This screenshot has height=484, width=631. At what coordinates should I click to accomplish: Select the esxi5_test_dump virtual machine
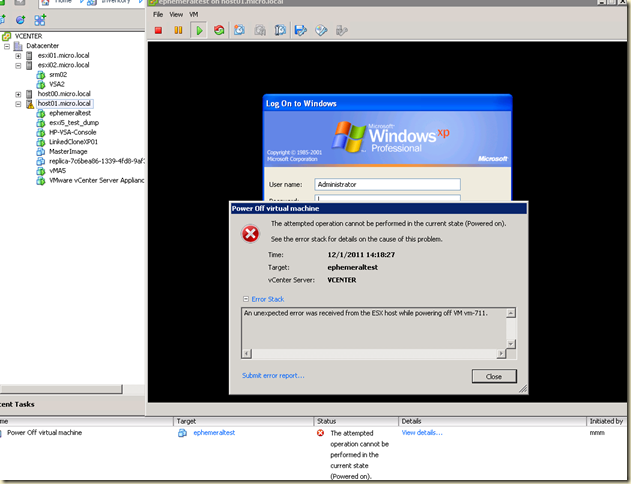(74, 123)
